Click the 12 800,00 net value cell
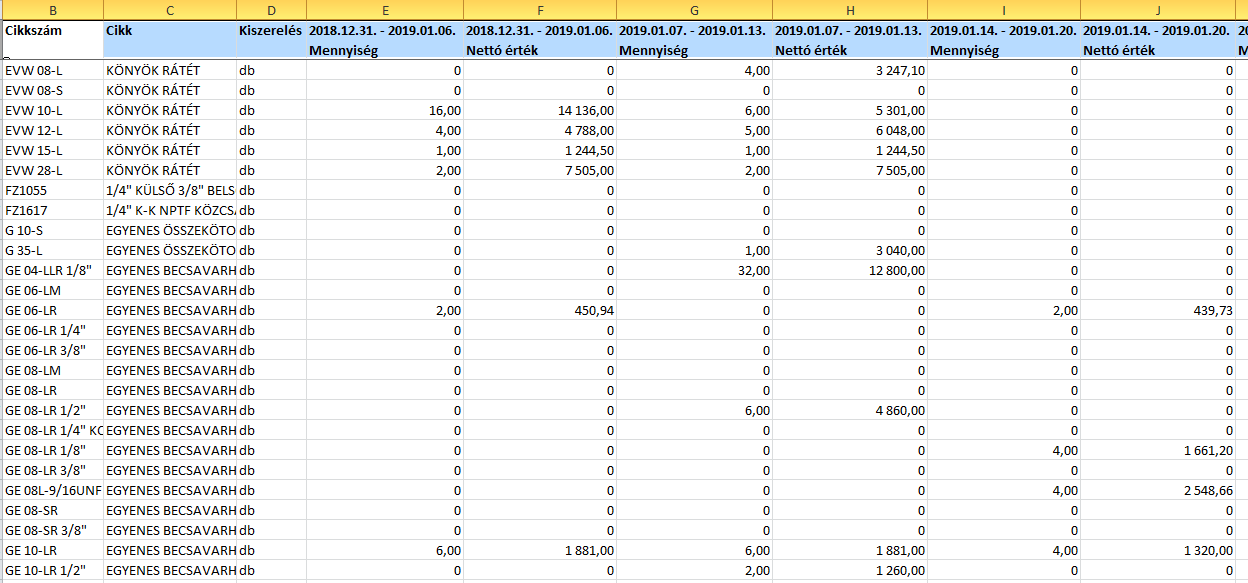The width and height of the screenshot is (1248, 583). pos(850,271)
